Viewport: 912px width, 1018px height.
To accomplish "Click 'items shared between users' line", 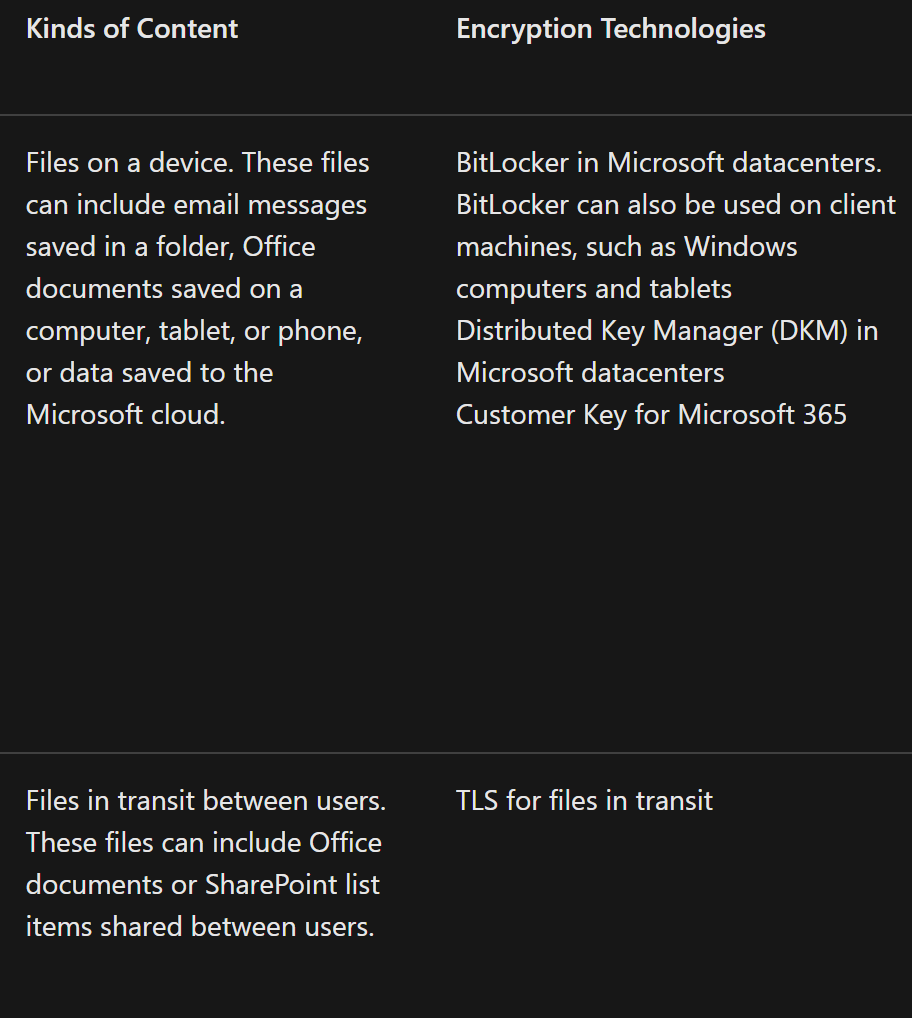I will [200, 926].
